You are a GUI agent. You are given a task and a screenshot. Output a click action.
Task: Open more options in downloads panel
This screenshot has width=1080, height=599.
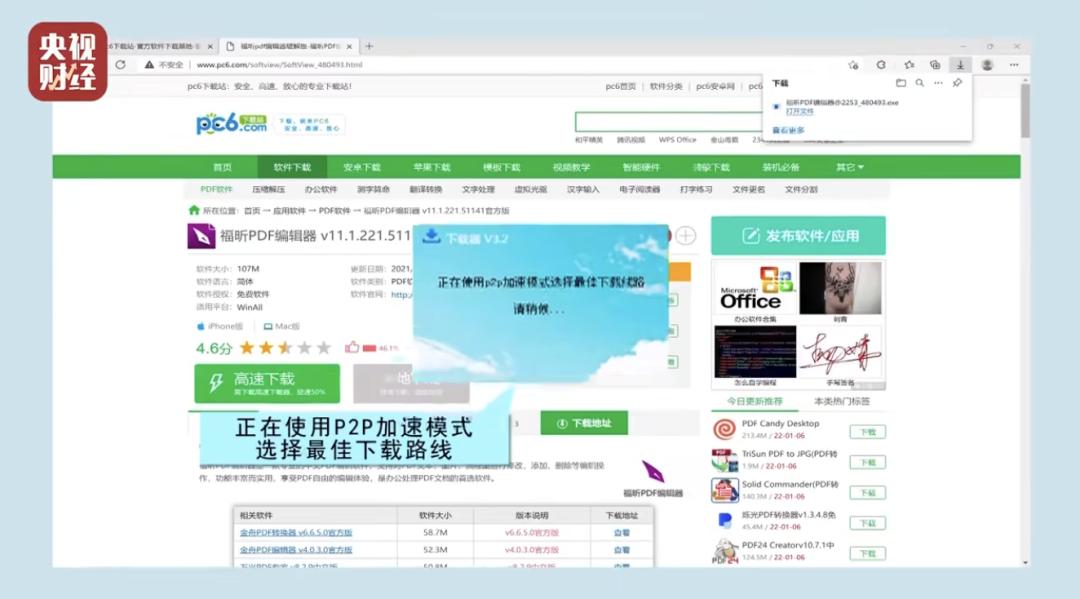[938, 83]
